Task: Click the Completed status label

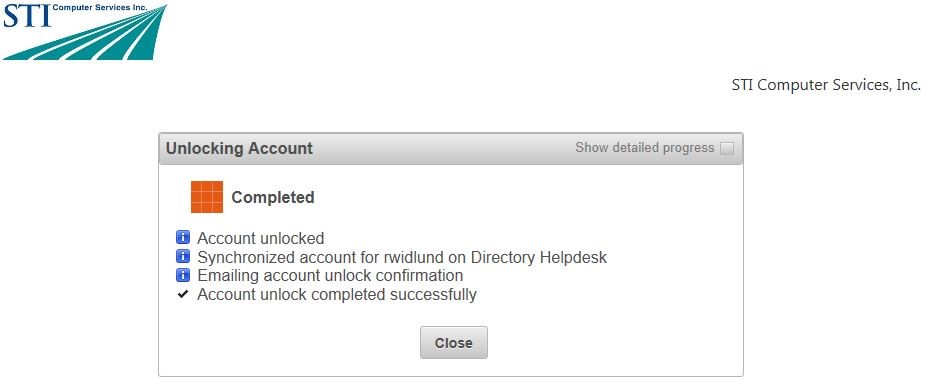Action: click(x=273, y=197)
